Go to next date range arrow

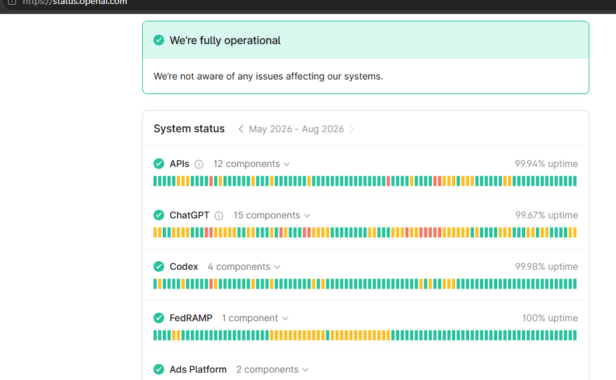click(x=352, y=129)
